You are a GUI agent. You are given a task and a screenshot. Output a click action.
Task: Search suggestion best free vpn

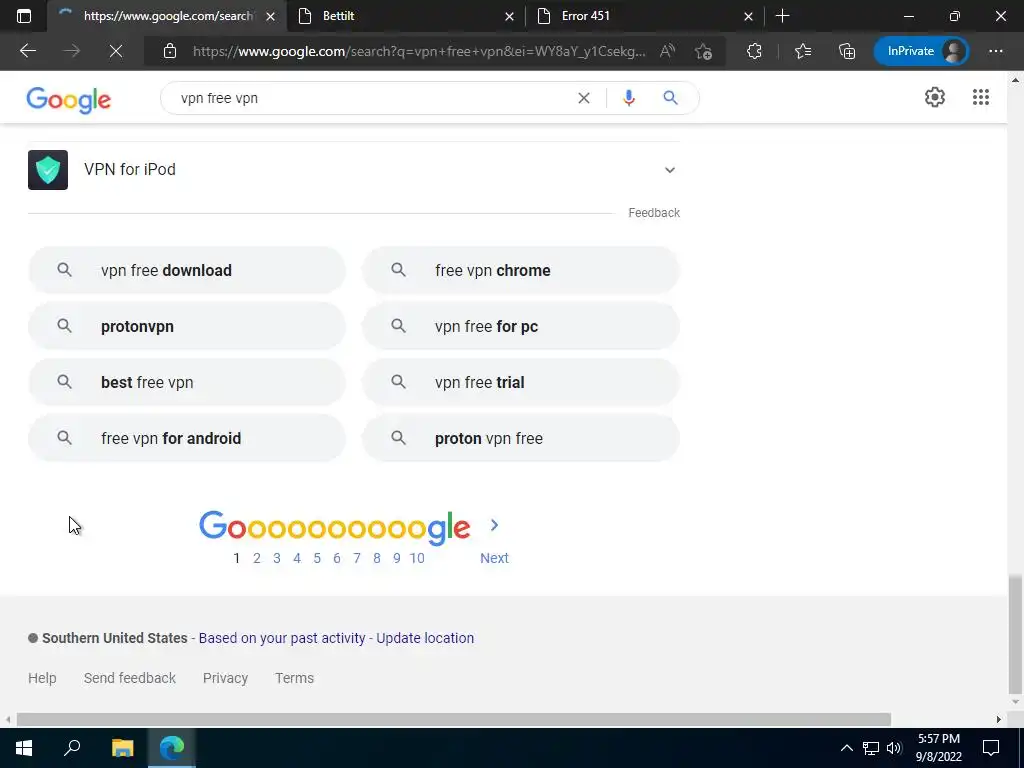coord(187,383)
